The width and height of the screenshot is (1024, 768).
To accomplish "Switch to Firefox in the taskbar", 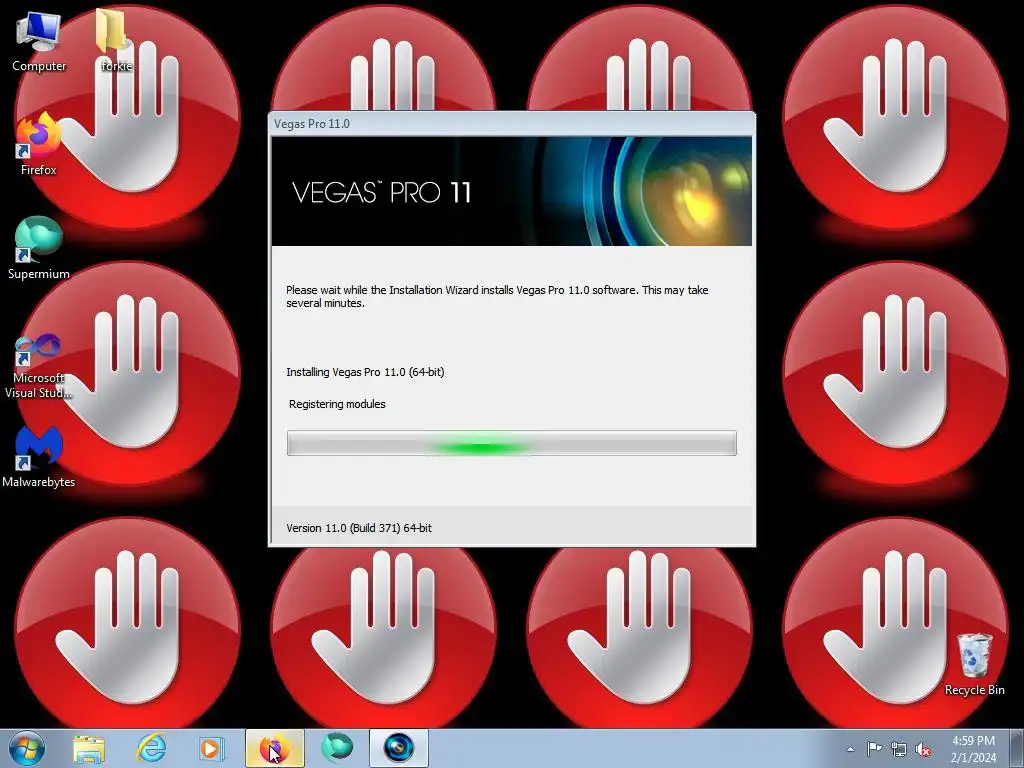I will coord(274,748).
